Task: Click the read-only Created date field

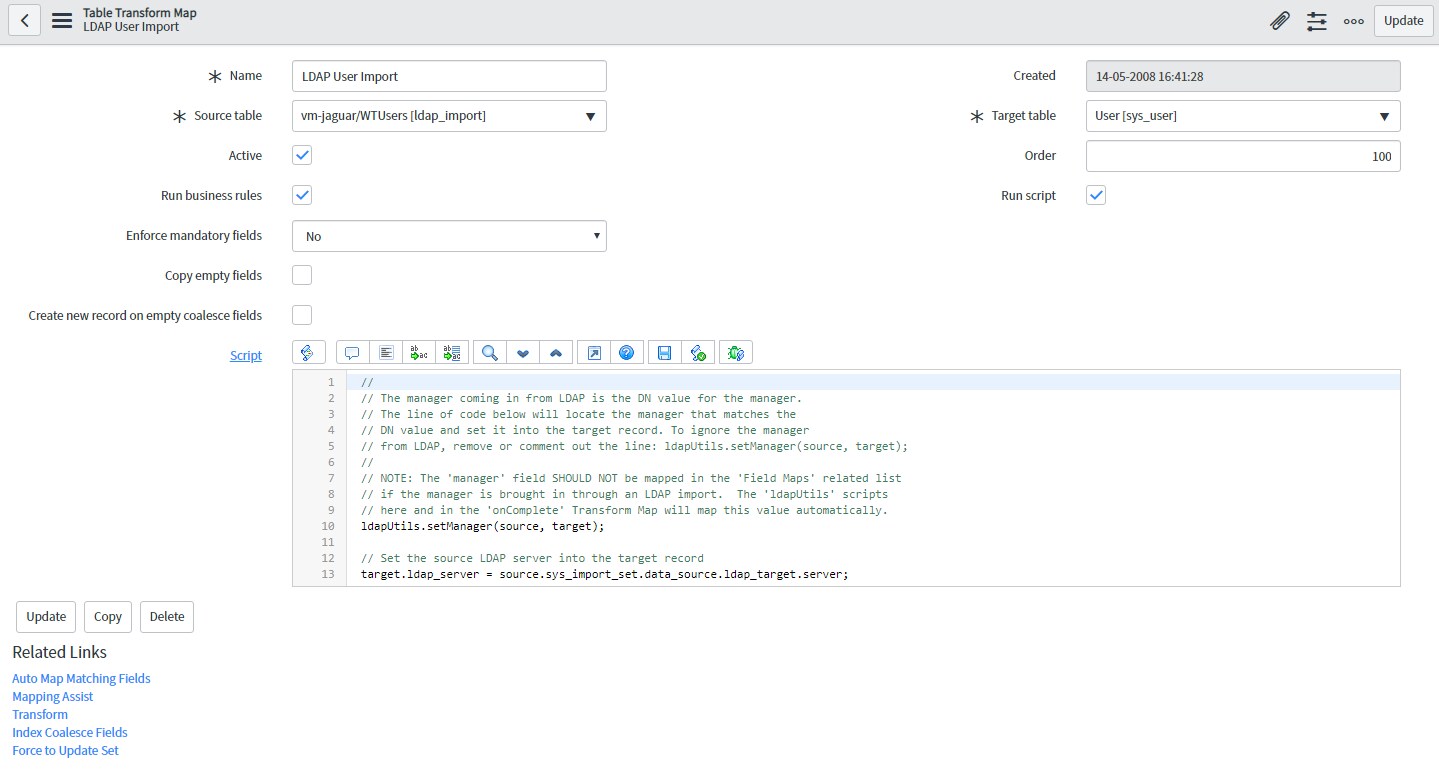Action: tap(1243, 76)
